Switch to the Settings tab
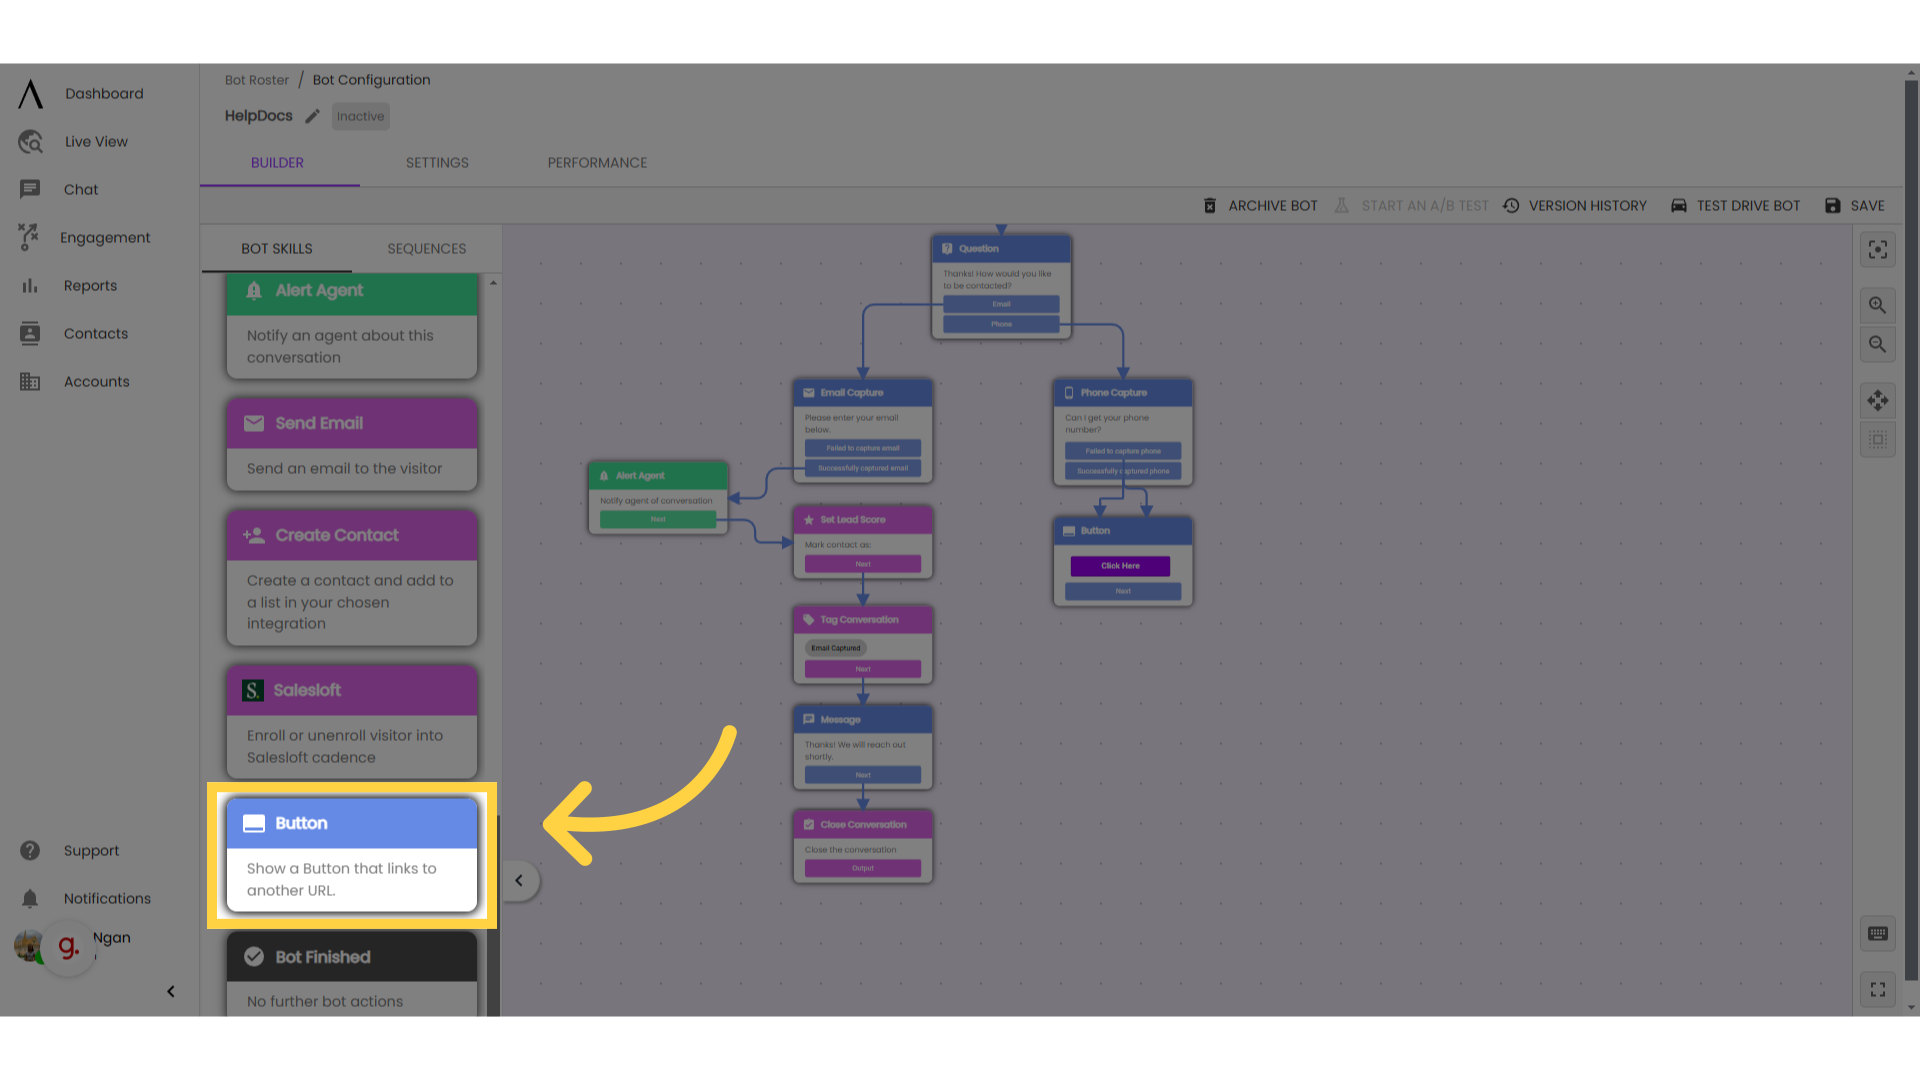This screenshot has width=1920, height=1080. [438, 162]
